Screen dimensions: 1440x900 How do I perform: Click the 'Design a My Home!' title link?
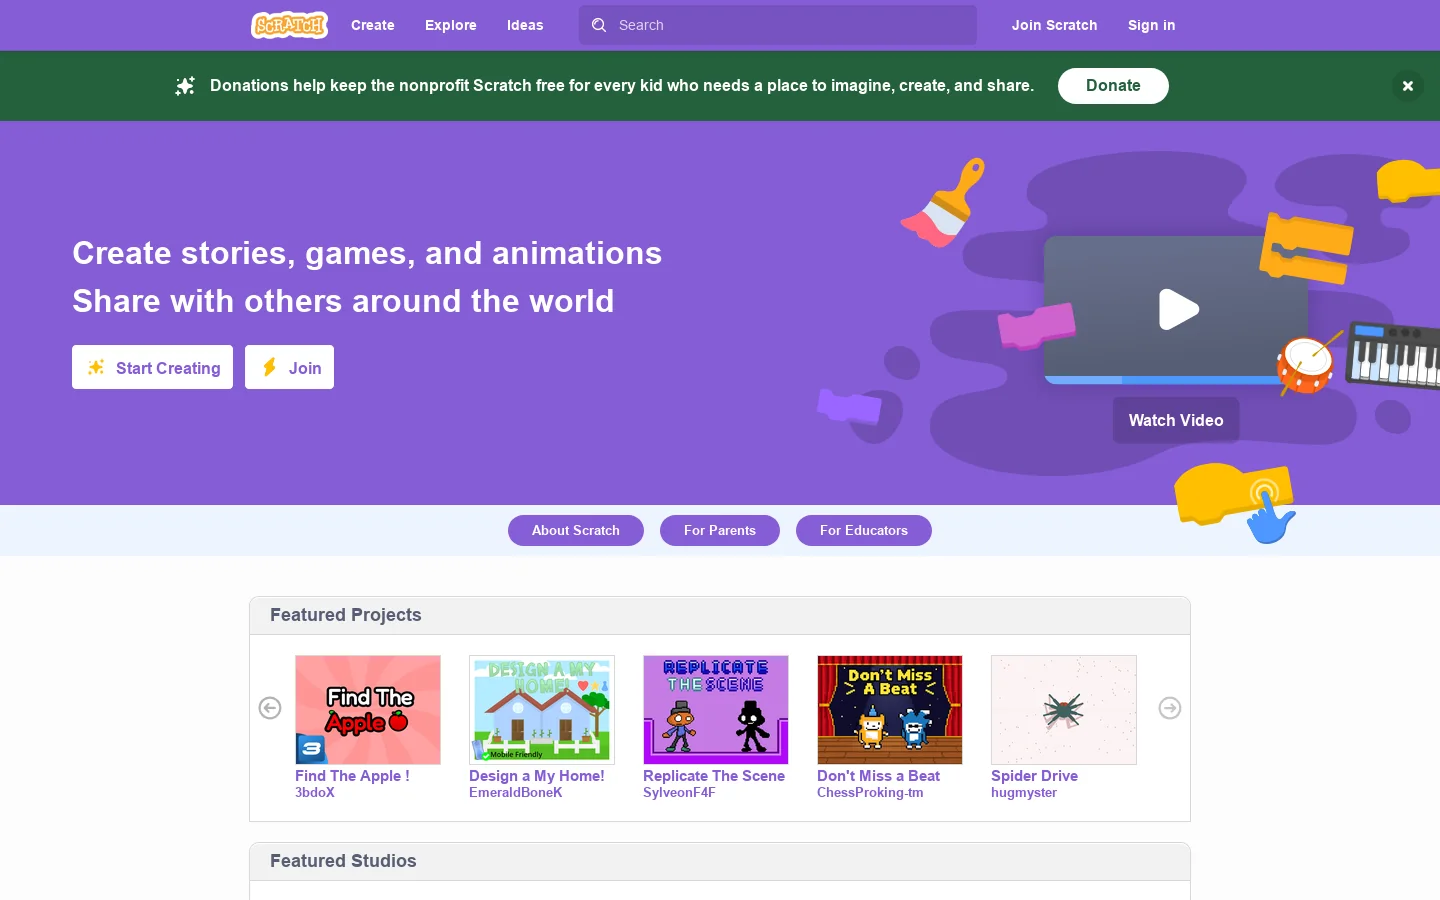pyautogui.click(x=537, y=776)
